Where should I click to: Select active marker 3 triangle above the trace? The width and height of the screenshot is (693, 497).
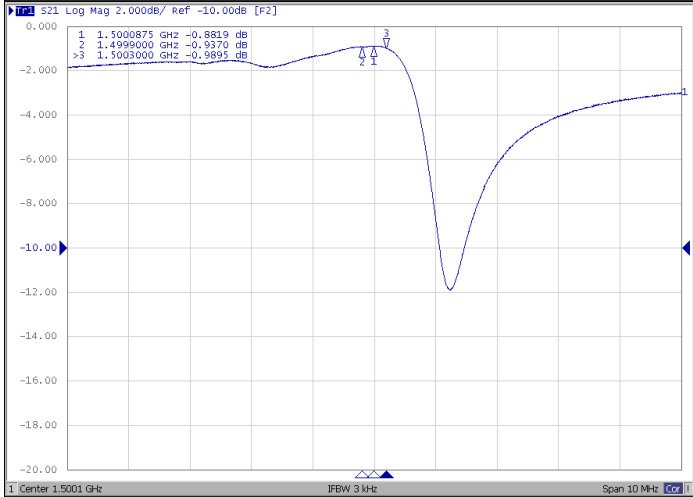386,42
